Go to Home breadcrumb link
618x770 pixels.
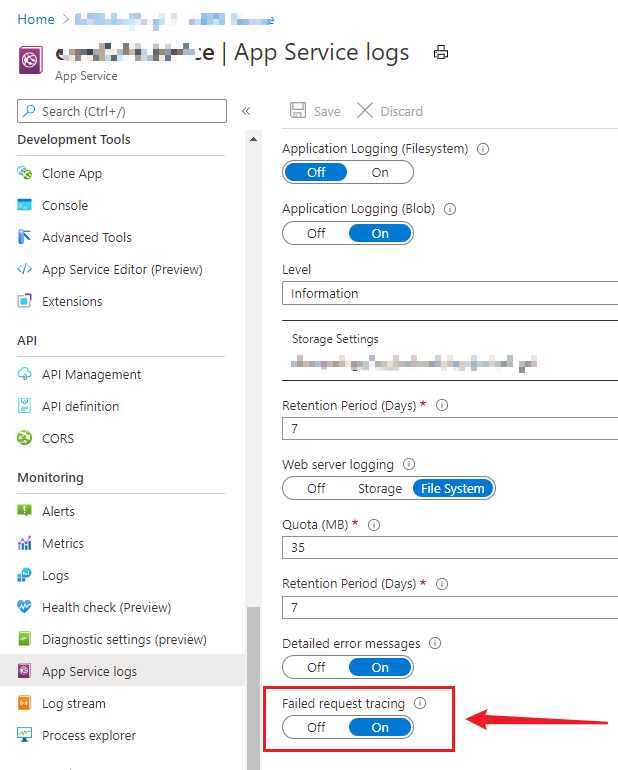(36, 19)
